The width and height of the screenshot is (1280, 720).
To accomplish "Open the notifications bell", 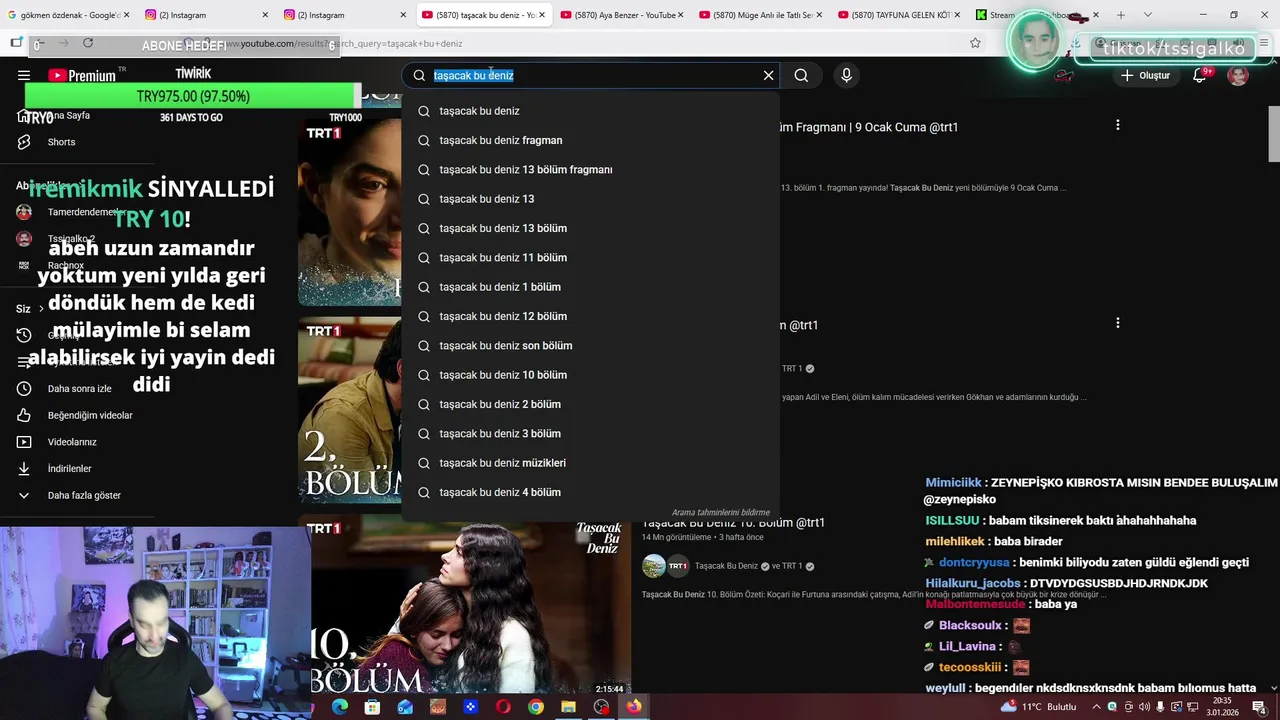I will [x=1199, y=76].
